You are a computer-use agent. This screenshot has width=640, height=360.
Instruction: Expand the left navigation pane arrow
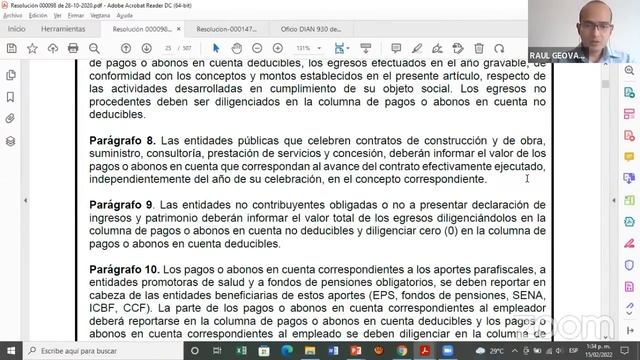tap(25, 200)
